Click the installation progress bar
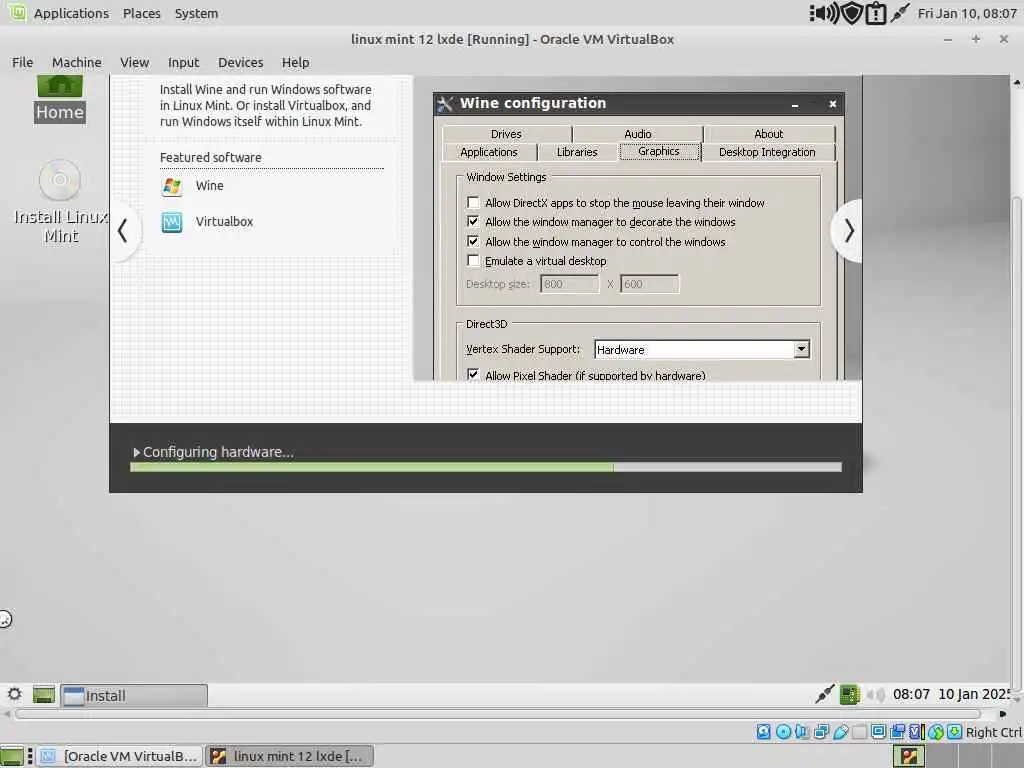The image size is (1024, 768). [486, 467]
